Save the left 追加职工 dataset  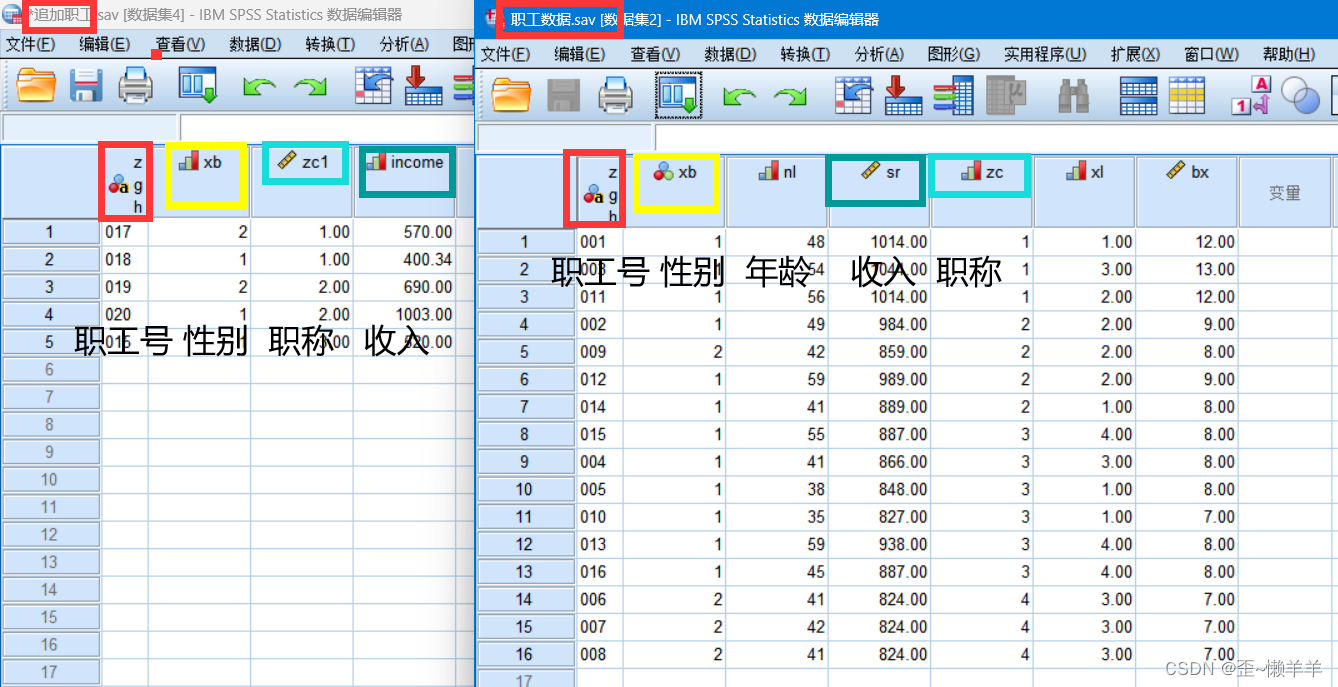(x=86, y=86)
